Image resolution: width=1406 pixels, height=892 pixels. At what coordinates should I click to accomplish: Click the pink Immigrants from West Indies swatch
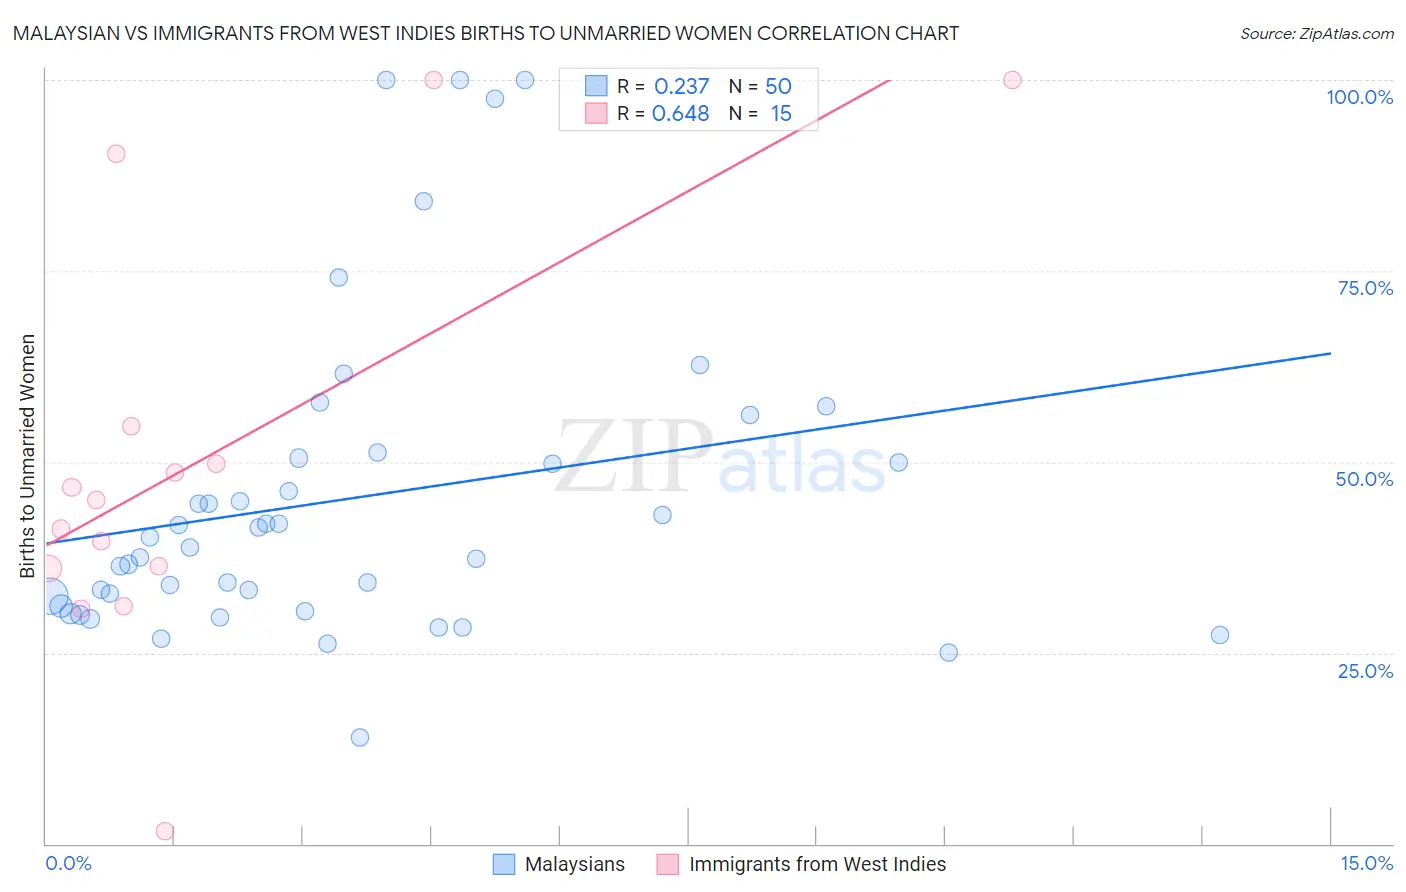pyautogui.click(x=668, y=864)
